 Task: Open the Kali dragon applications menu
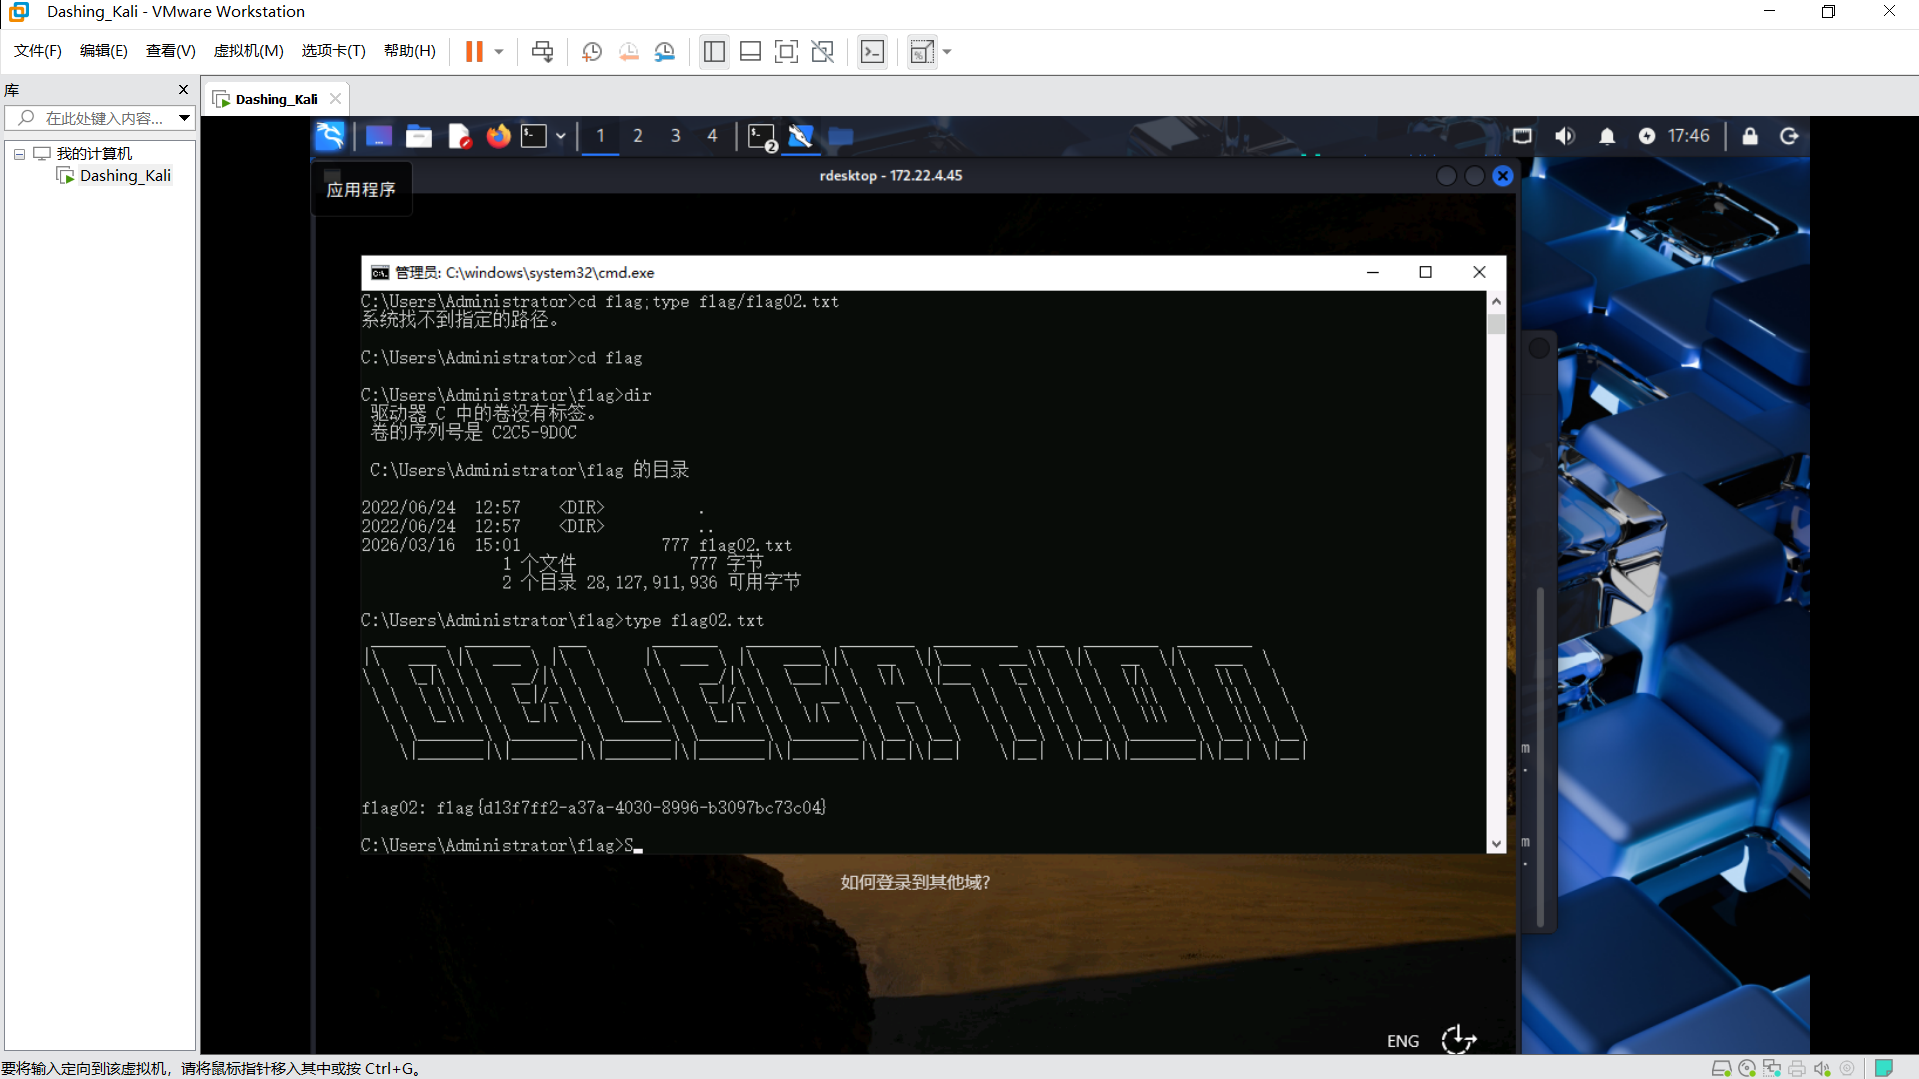coord(330,136)
